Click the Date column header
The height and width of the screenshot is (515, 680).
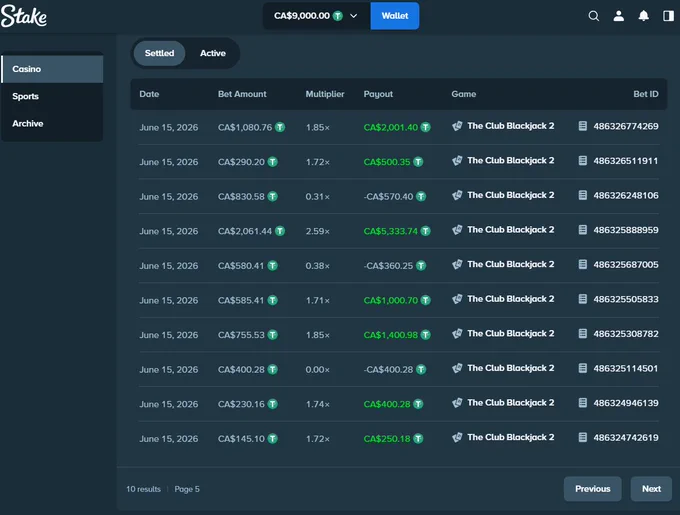click(149, 94)
